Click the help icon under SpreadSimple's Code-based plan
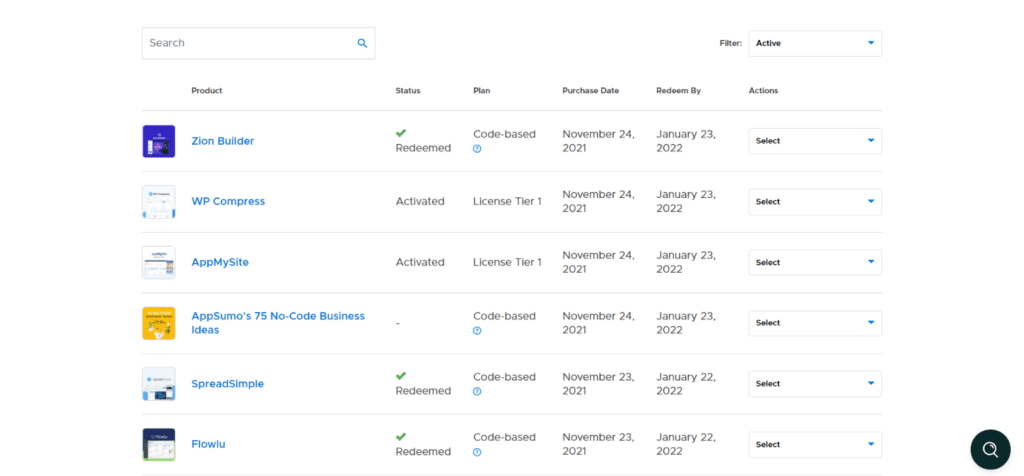 click(x=477, y=392)
